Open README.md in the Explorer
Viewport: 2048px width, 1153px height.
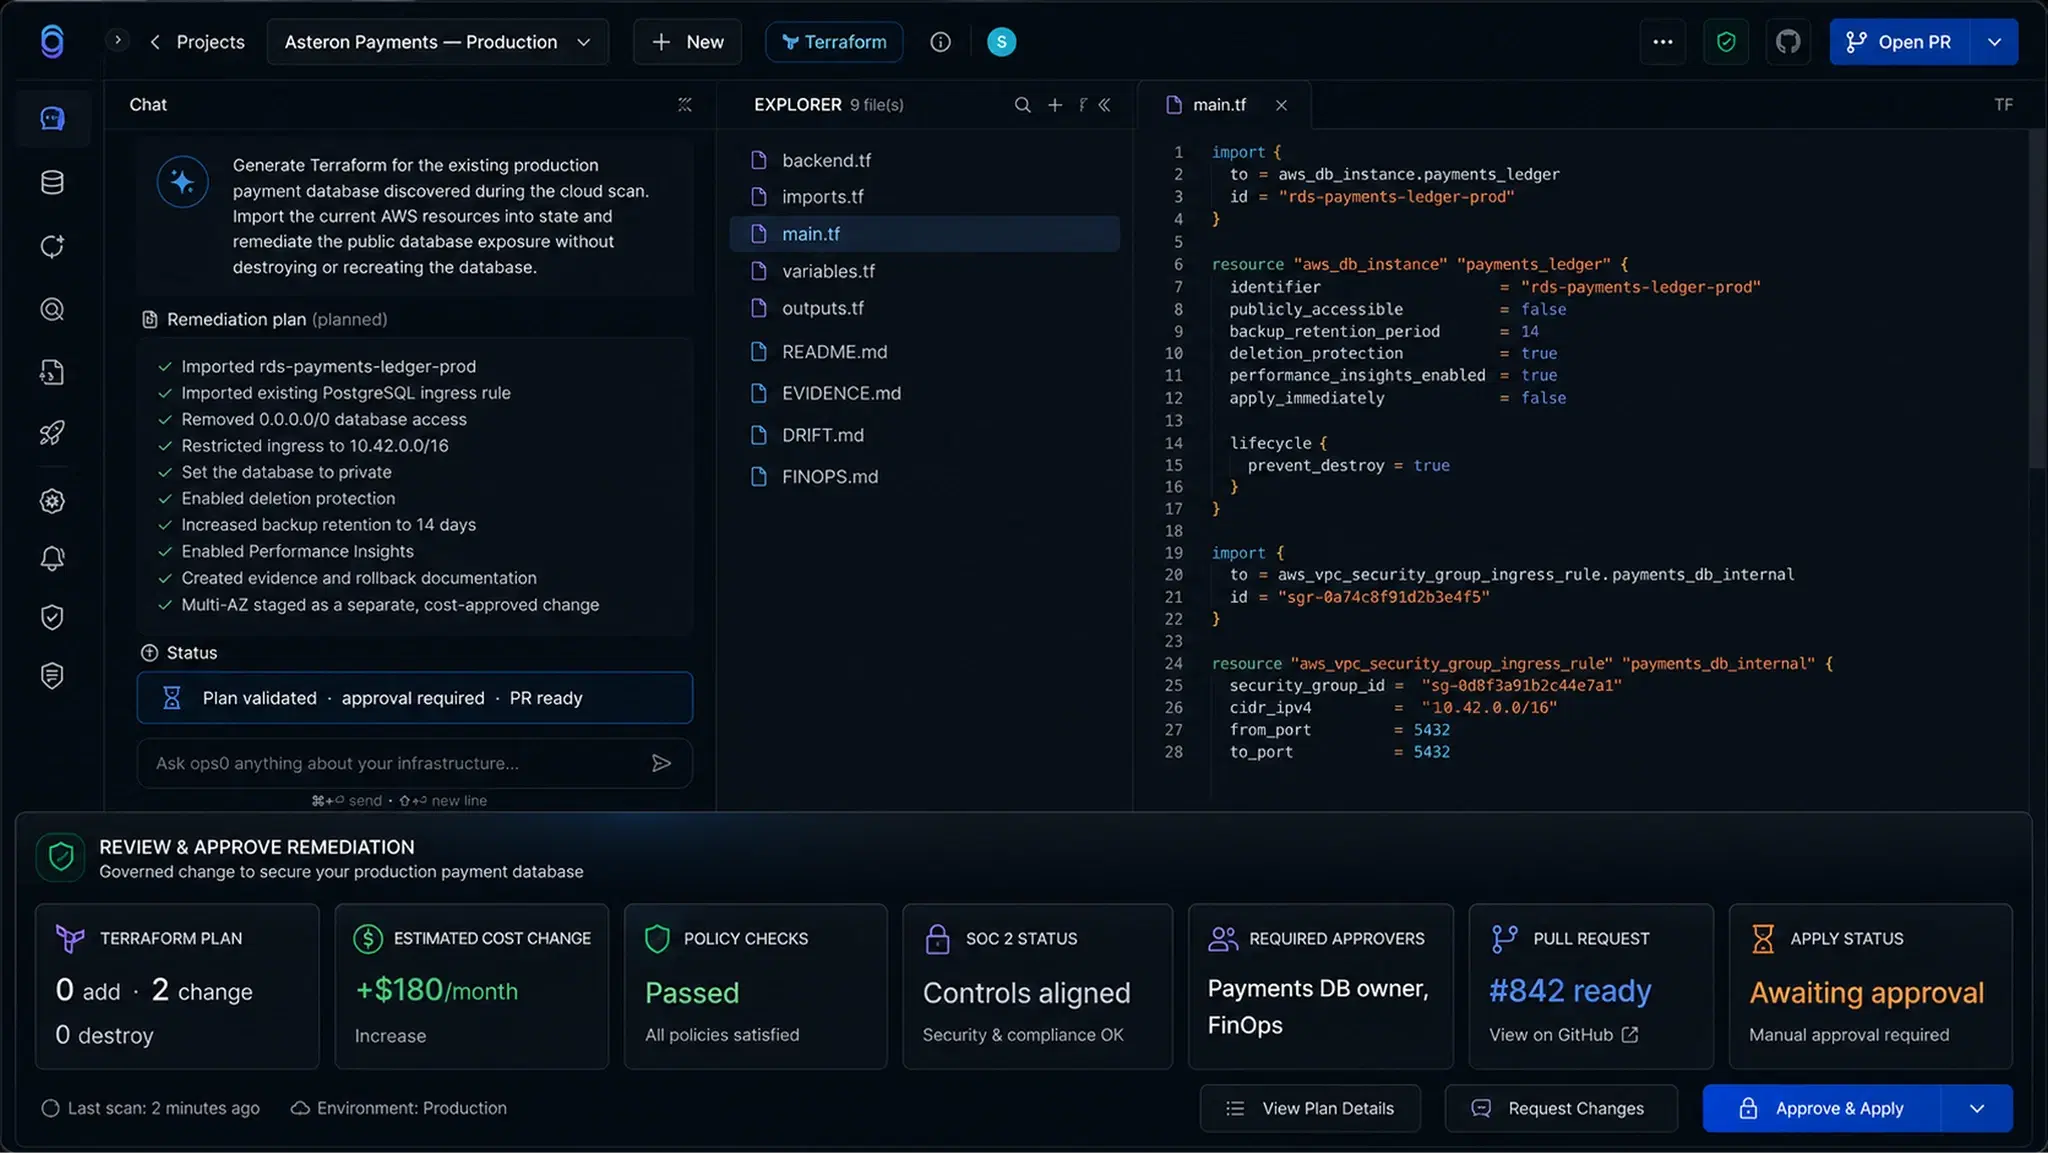point(925,352)
